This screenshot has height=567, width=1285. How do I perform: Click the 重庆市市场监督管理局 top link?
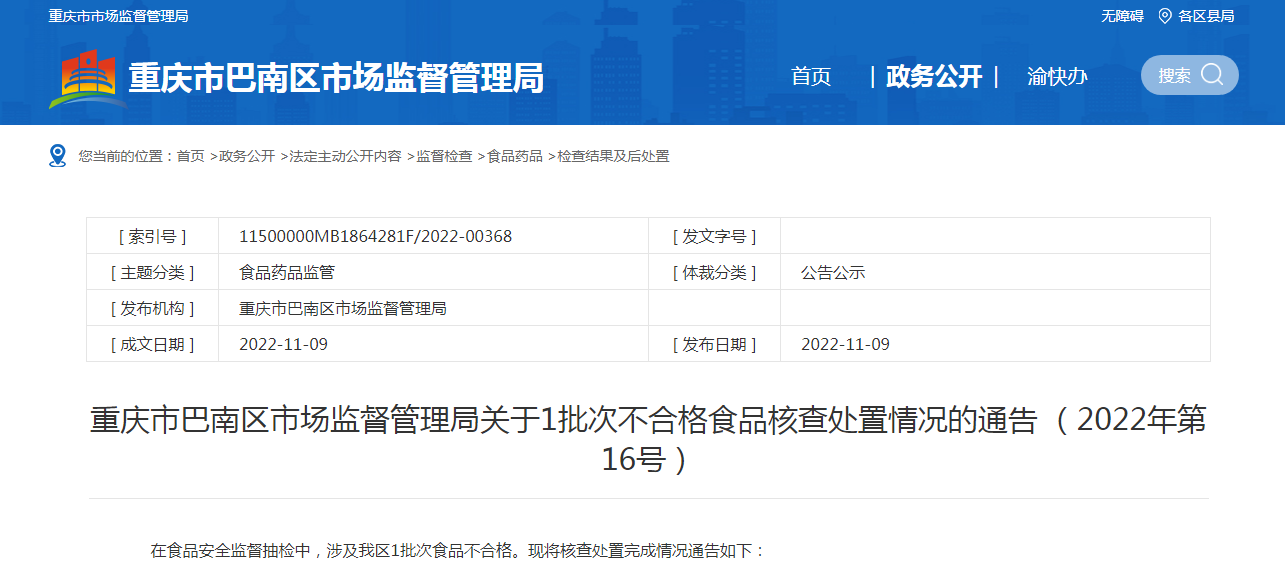(x=118, y=16)
